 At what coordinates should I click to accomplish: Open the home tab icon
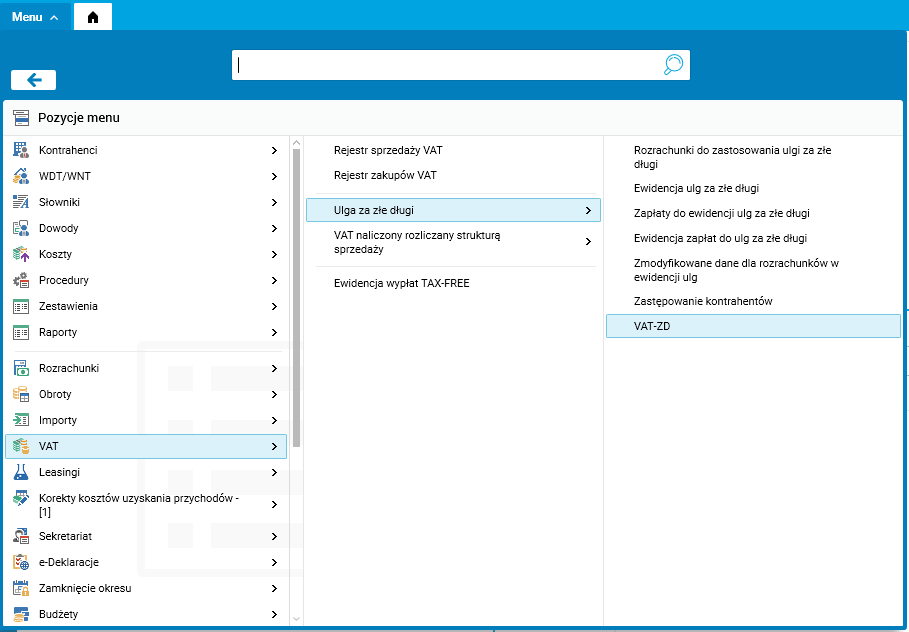pyautogui.click(x=93, y=17)
